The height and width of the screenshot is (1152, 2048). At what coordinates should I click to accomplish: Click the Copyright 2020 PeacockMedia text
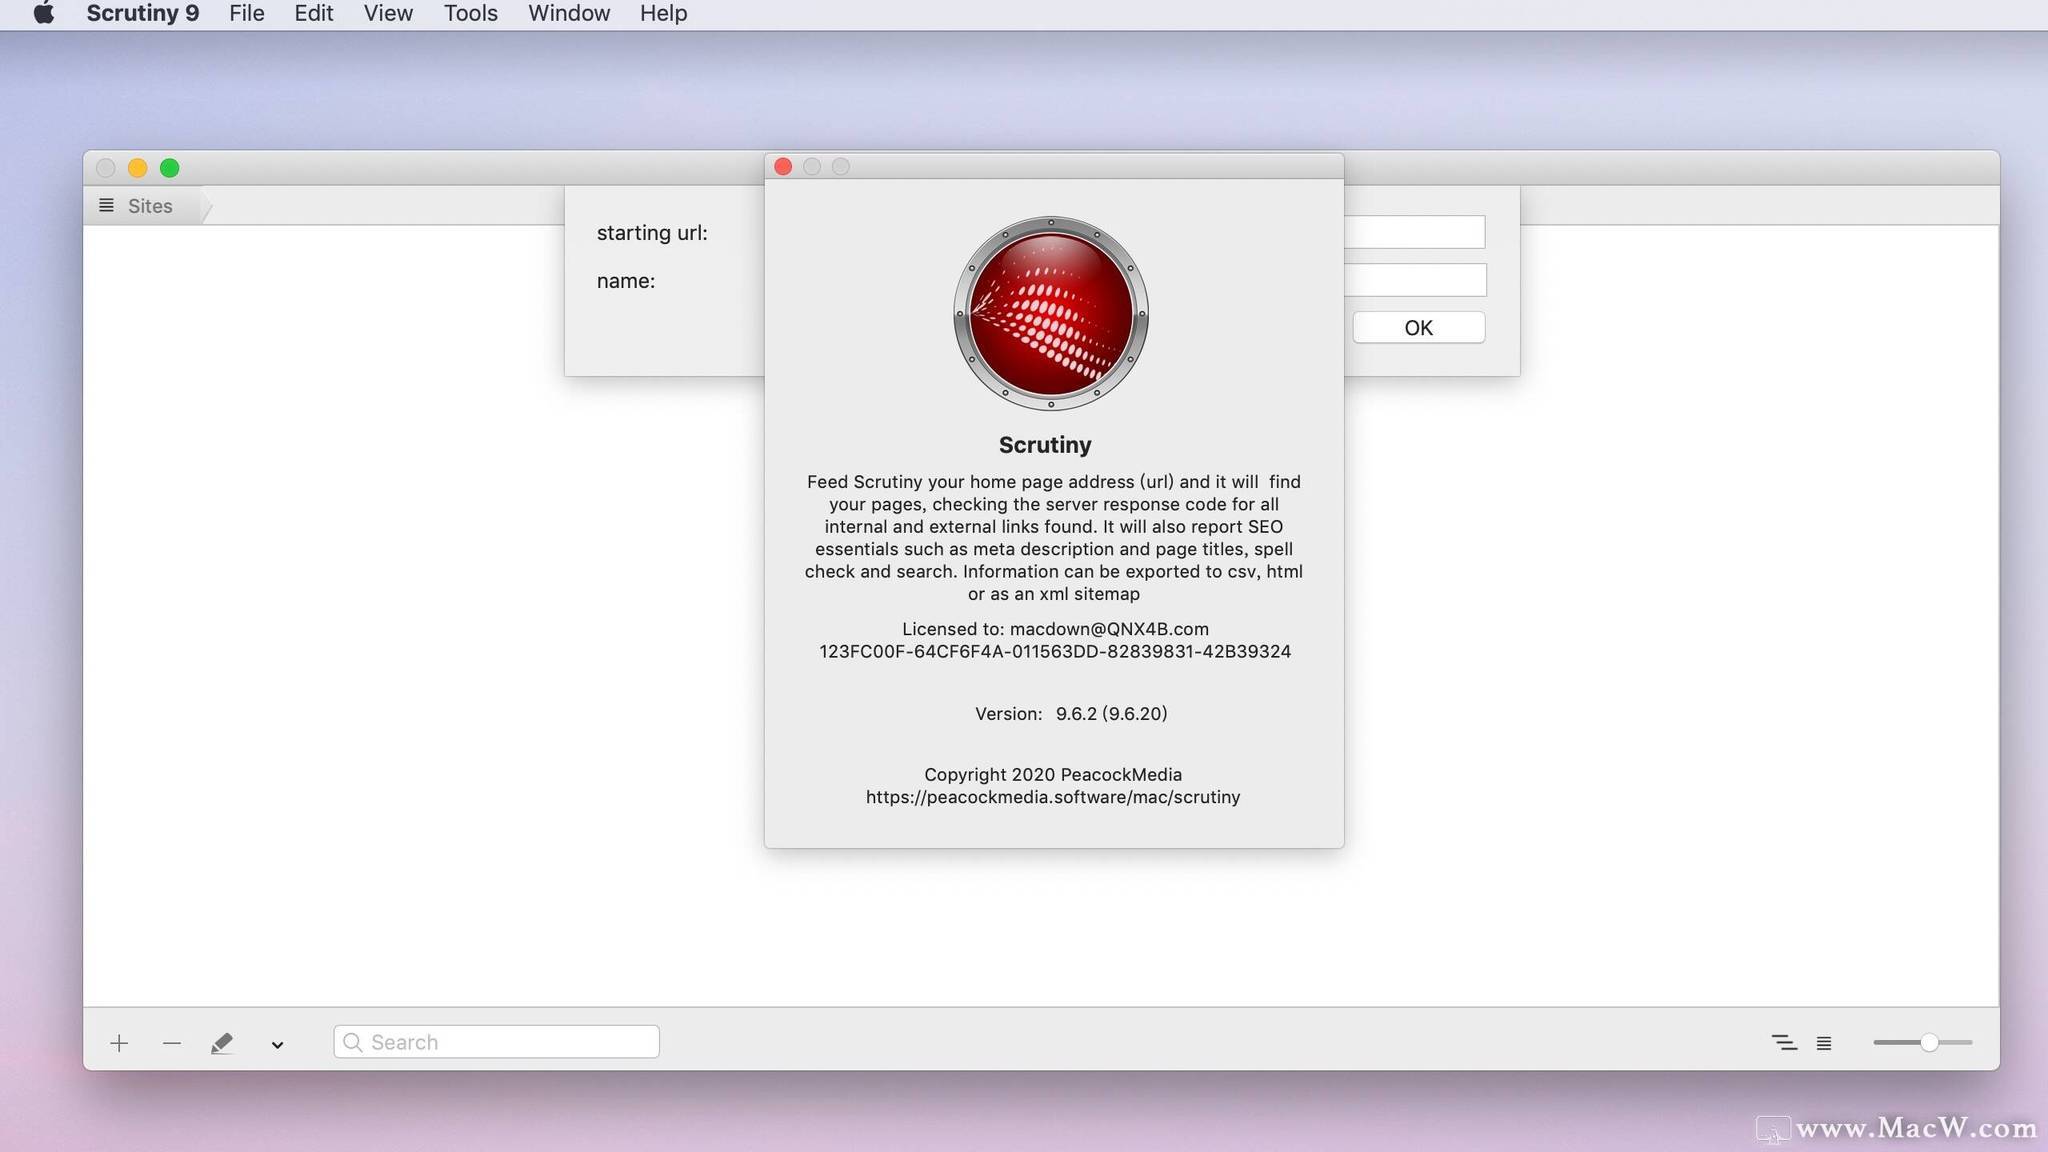(x=1053, y=774)
